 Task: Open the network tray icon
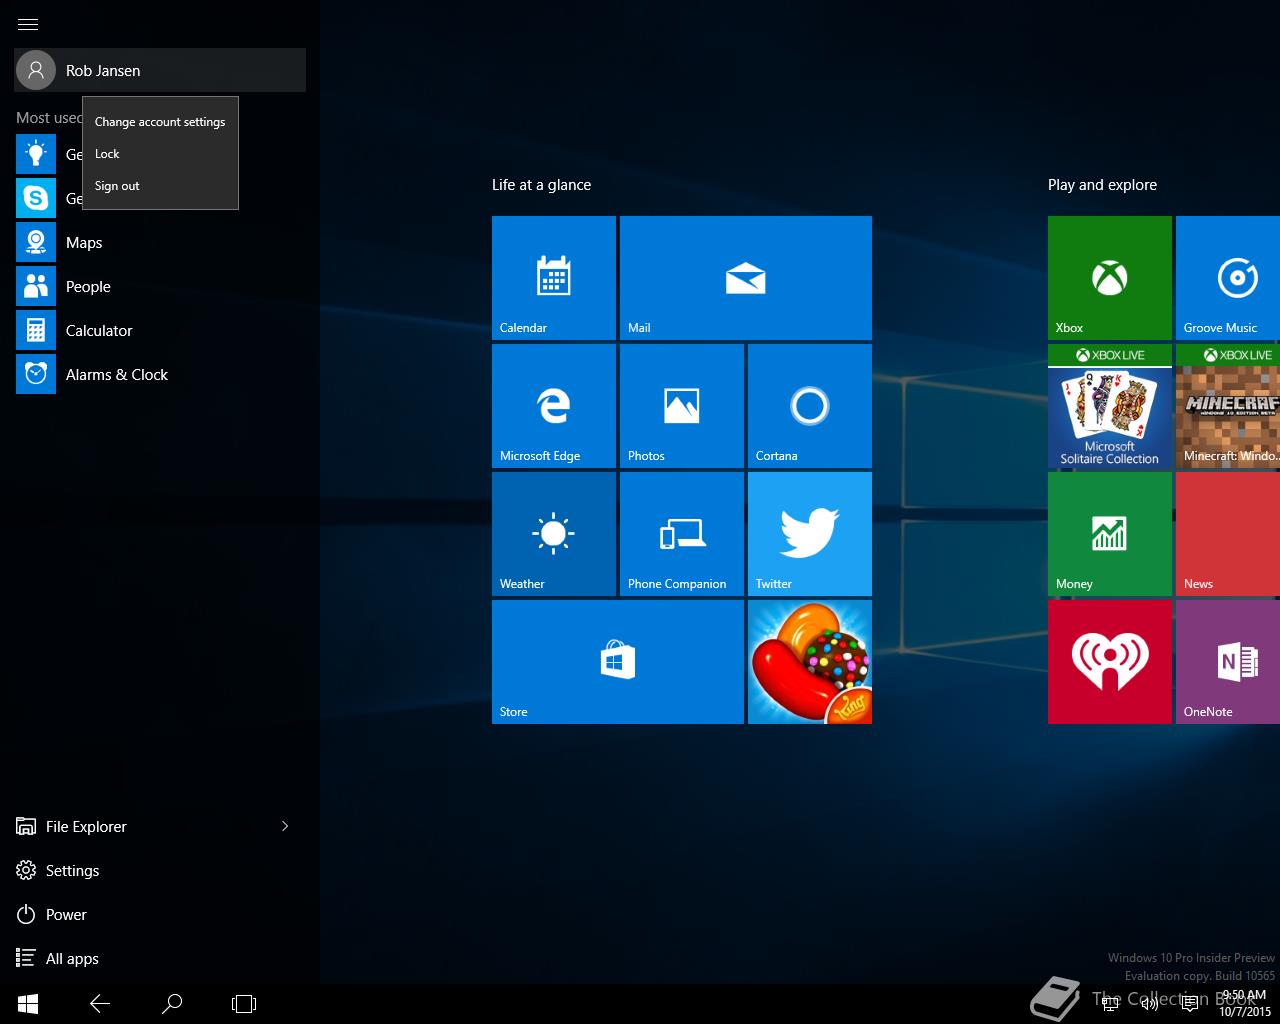[x=1110, y=1004]
